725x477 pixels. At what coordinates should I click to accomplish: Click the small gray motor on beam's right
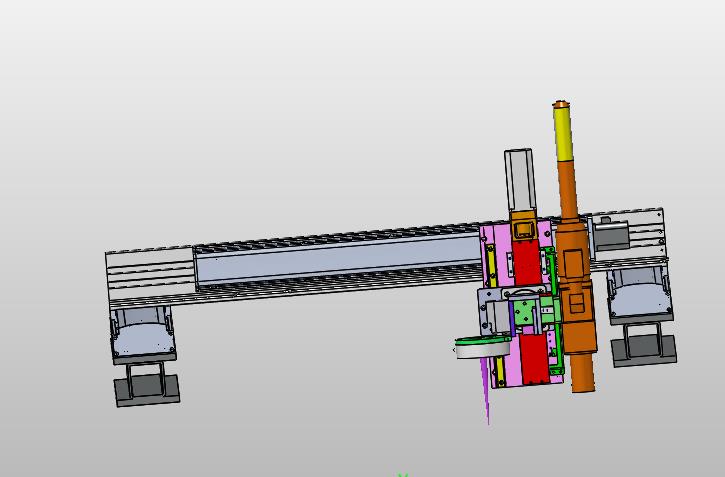tap(610, 234)
